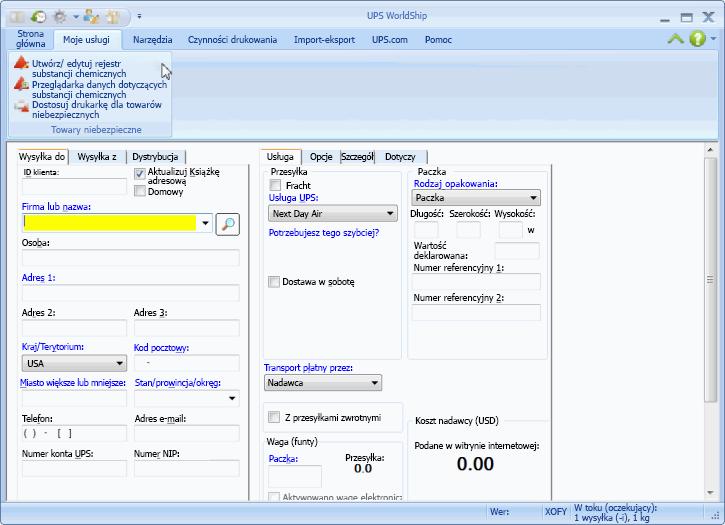Screen dimensions: 725x525
Task: Click the green help question mark icon
Action: pos(697,38)
